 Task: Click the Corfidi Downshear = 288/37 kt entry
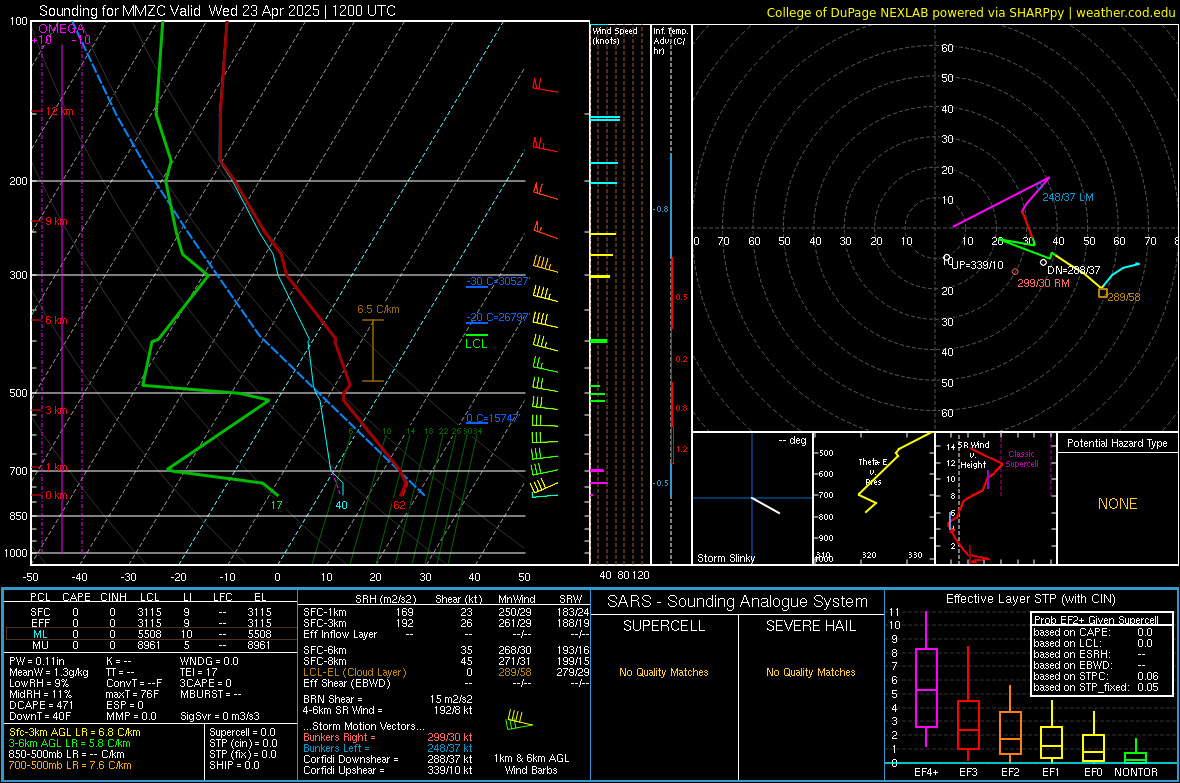click(x=388, y=759)
